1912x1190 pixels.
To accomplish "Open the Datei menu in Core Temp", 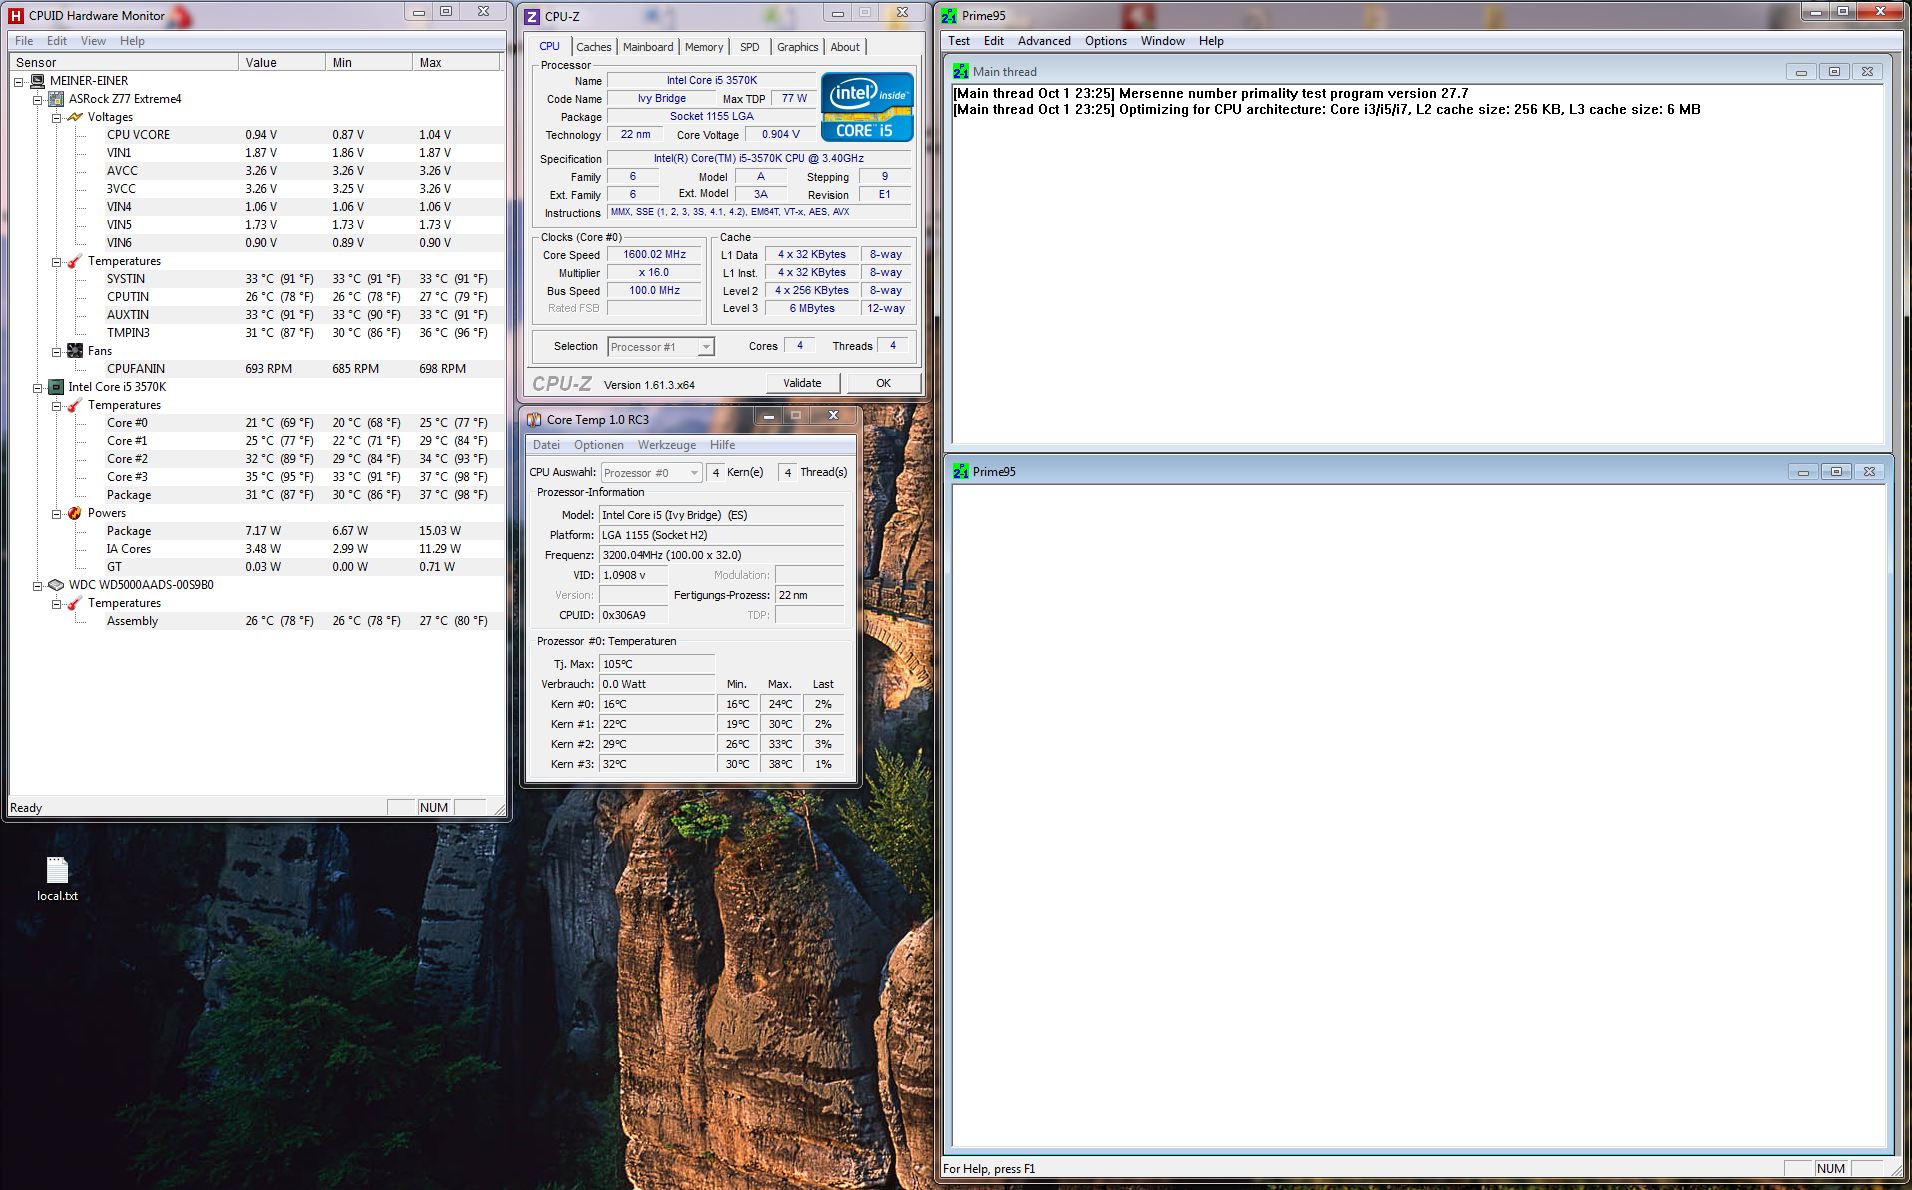I will click(x=547, y=445).
